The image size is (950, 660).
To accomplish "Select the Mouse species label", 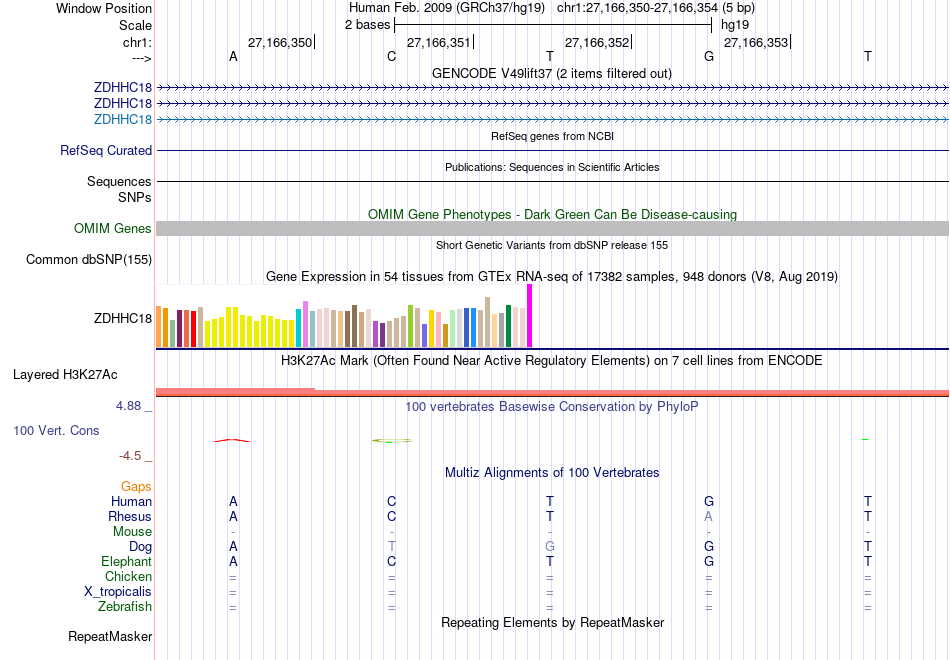I will (x=132, y=532).
